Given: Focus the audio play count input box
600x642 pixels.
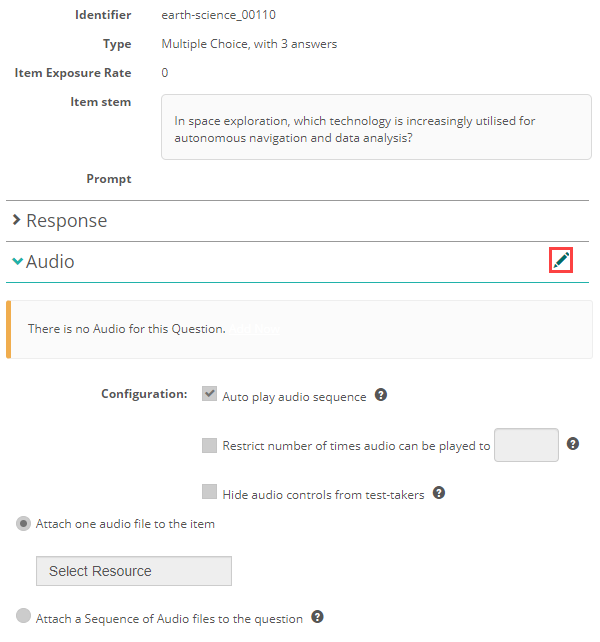Looking at the screenshot, I should [526, 445].
